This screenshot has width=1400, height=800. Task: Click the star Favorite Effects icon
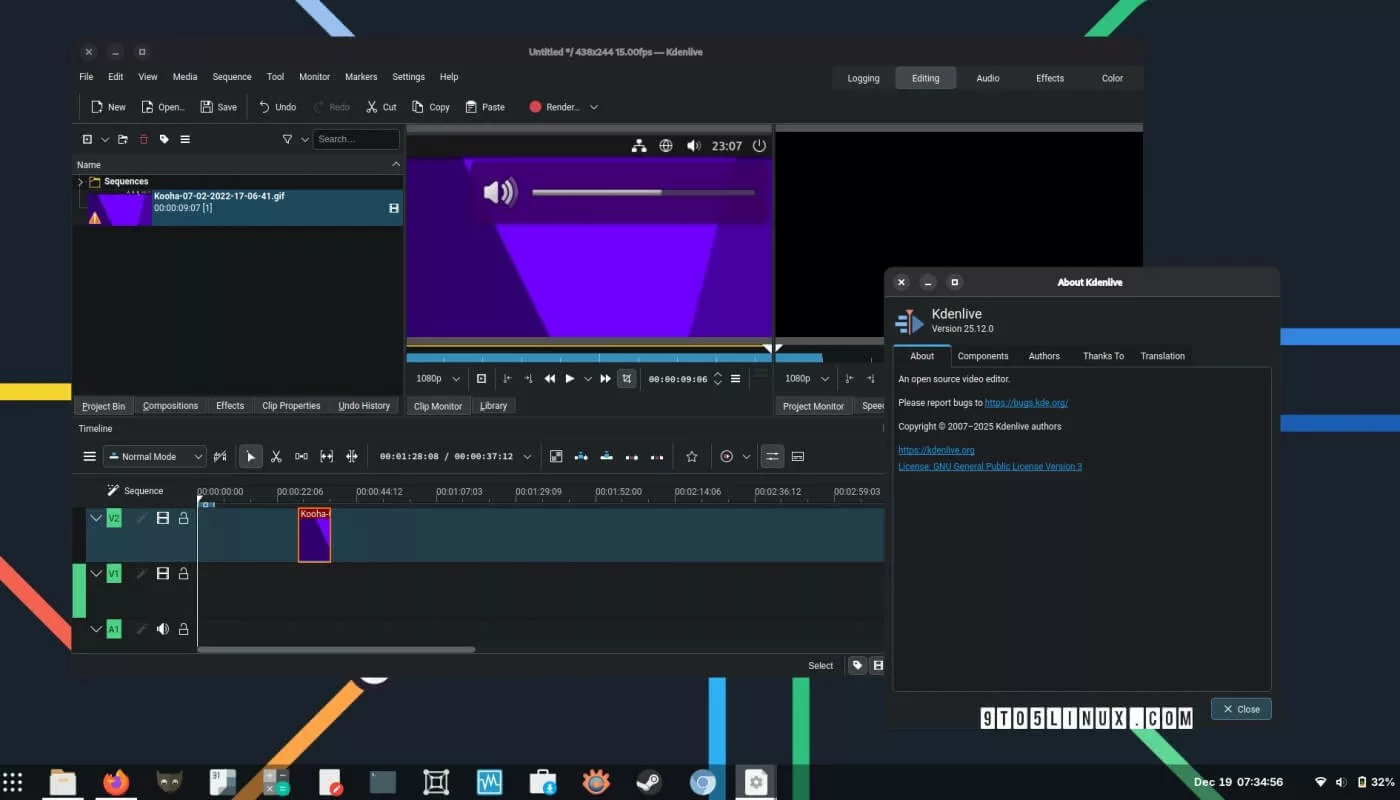691,457
